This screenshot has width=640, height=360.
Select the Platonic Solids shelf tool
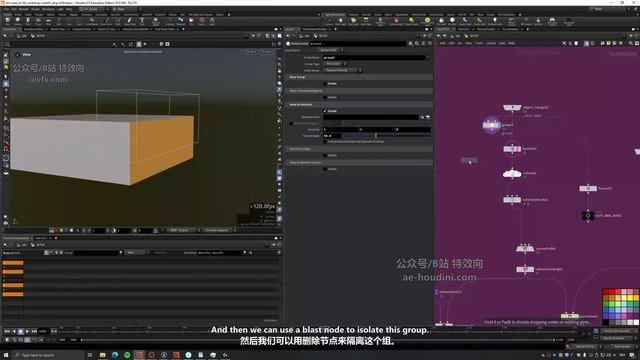pyautogui.click(x=156, y=21)
